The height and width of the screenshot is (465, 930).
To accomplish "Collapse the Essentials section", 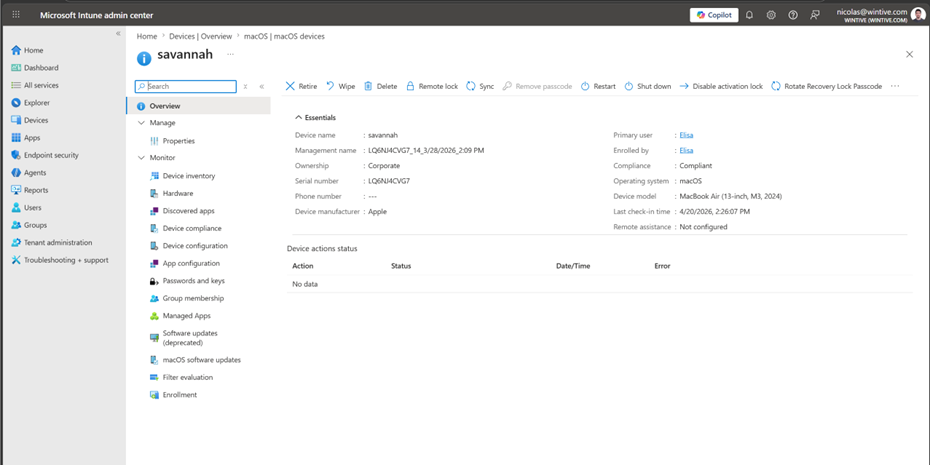I will click(x=316, y=118).
